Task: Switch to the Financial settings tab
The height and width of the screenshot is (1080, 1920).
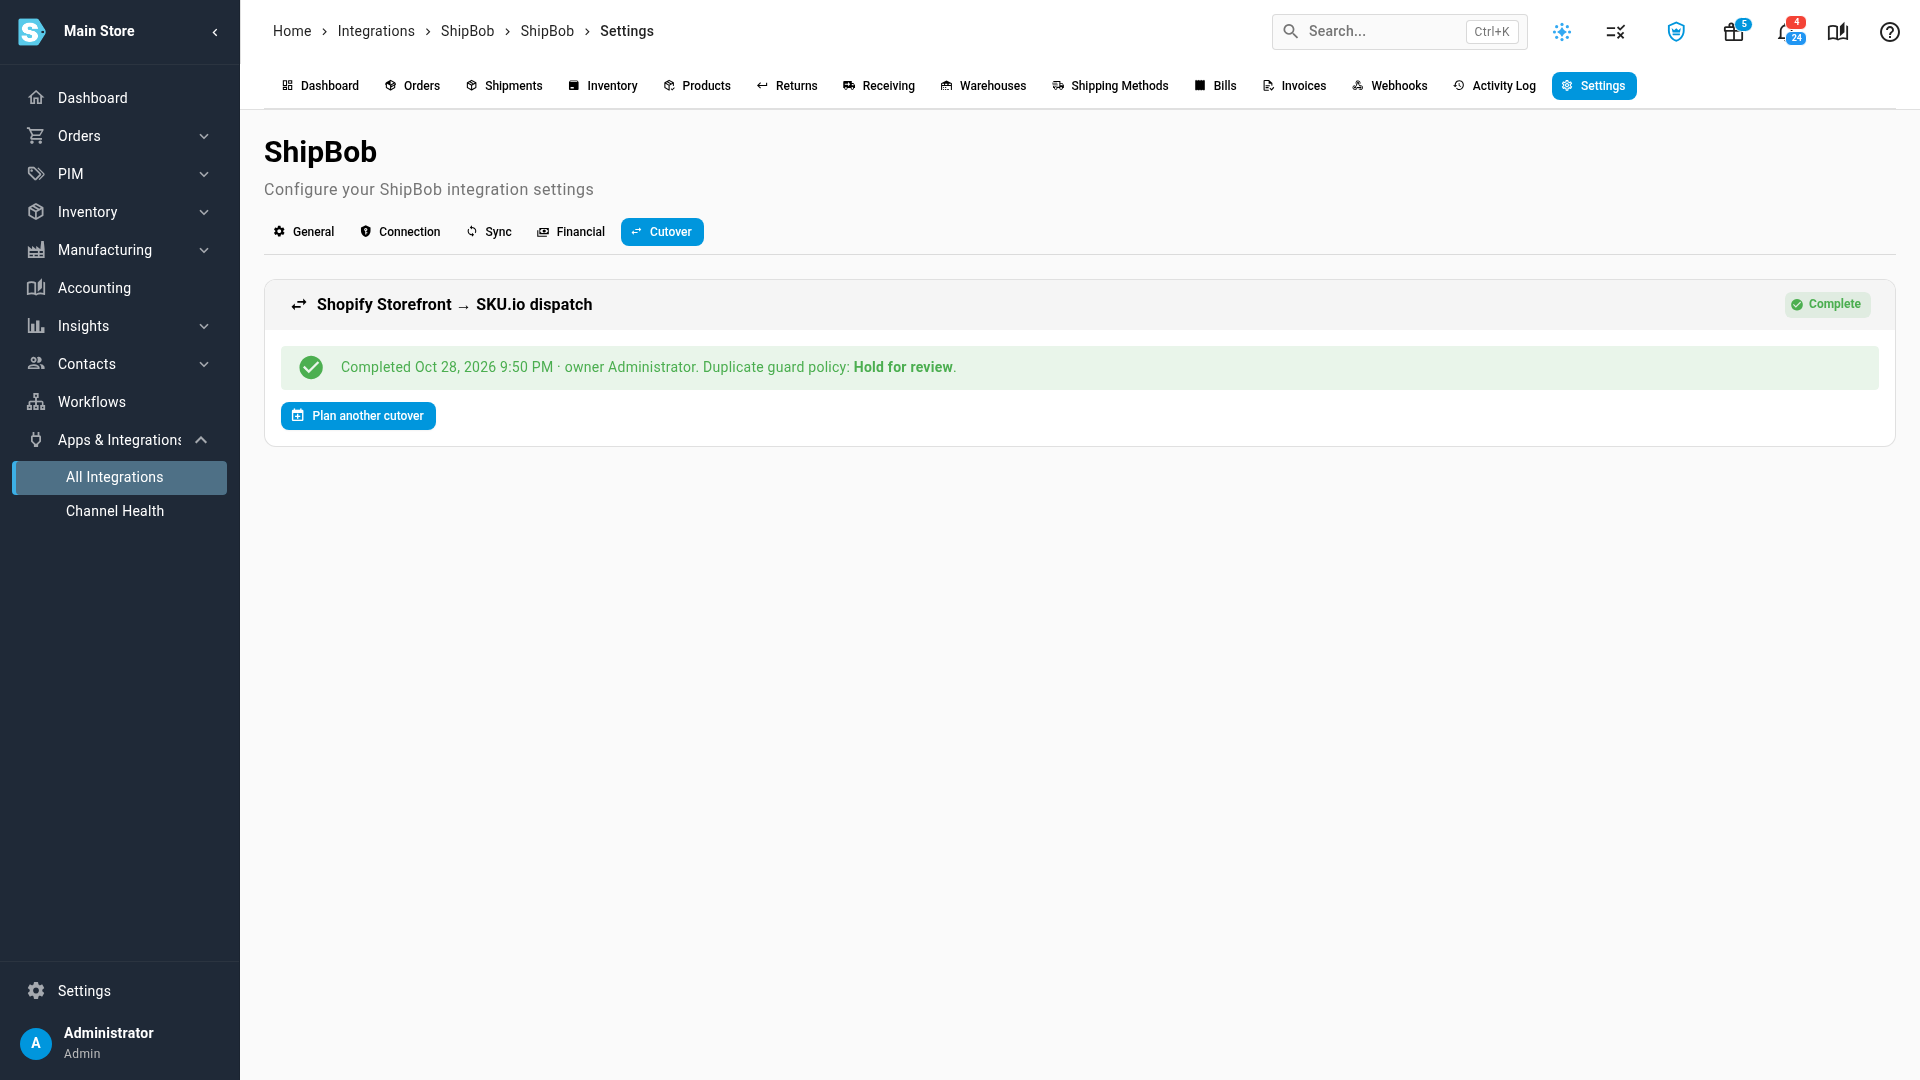Action: click(x=571, y=232)
